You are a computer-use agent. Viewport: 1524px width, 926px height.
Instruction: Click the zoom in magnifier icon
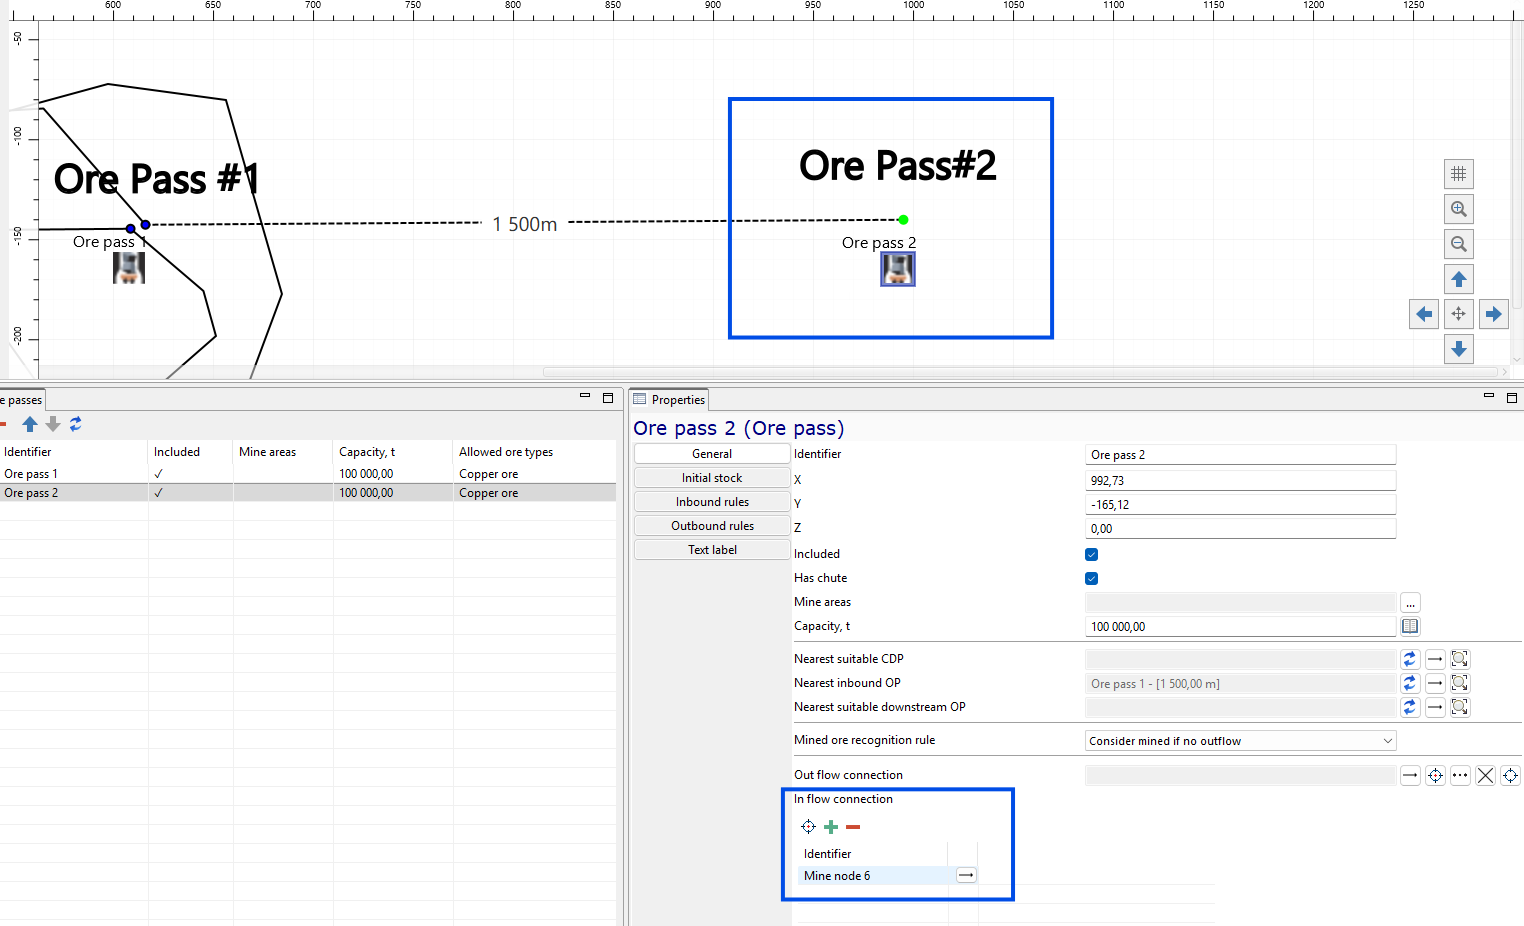click(x=1459, y=209)
